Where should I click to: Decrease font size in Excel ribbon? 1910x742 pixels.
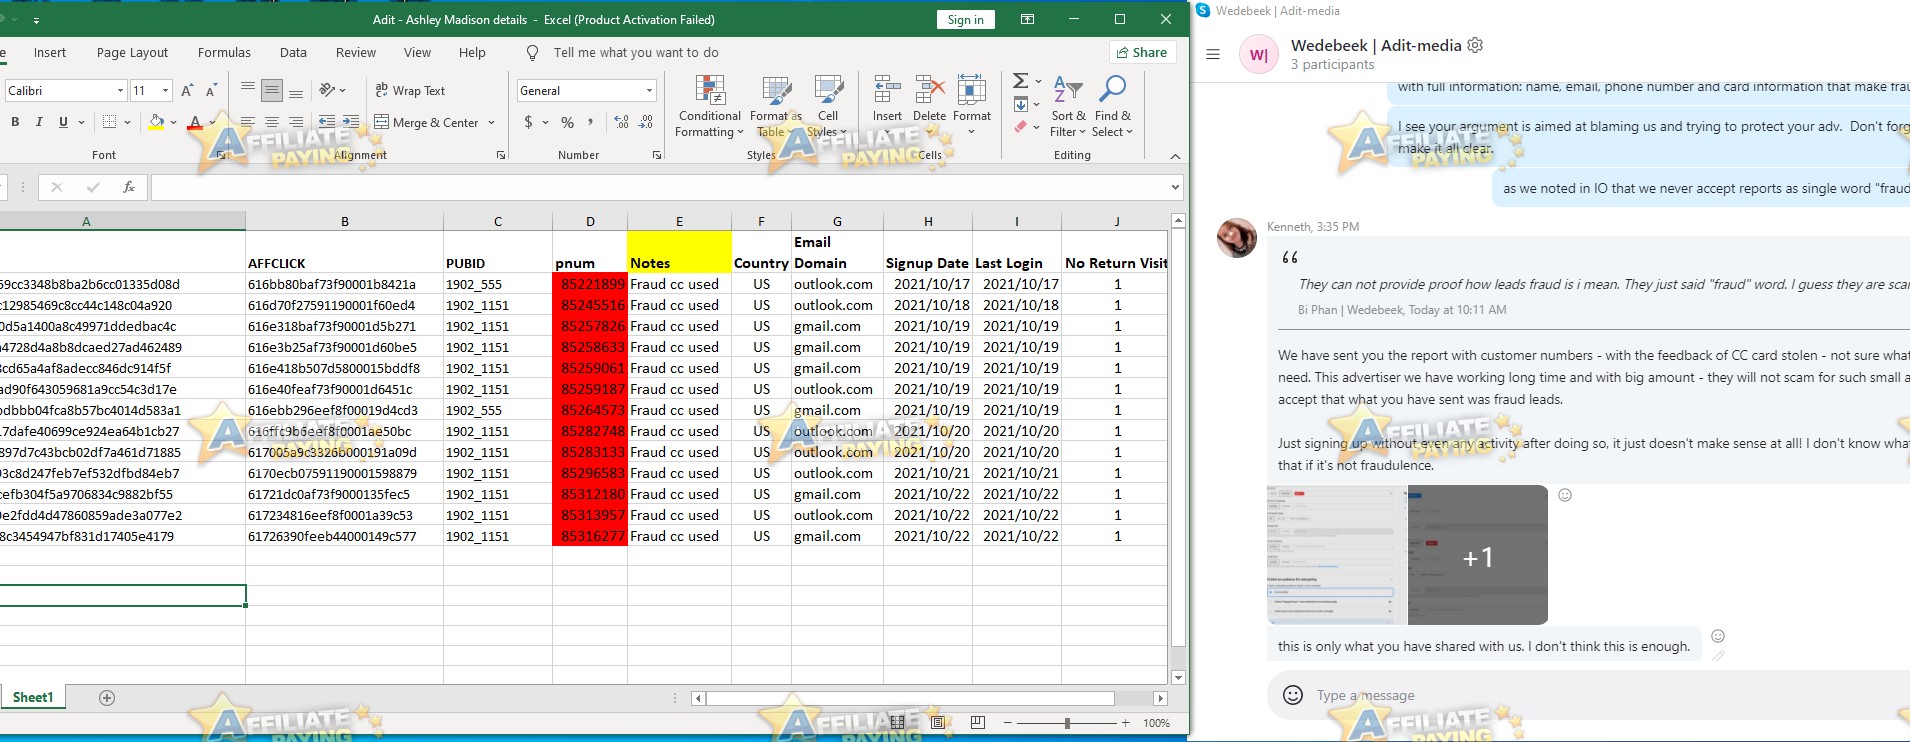(x=211, y=91)
